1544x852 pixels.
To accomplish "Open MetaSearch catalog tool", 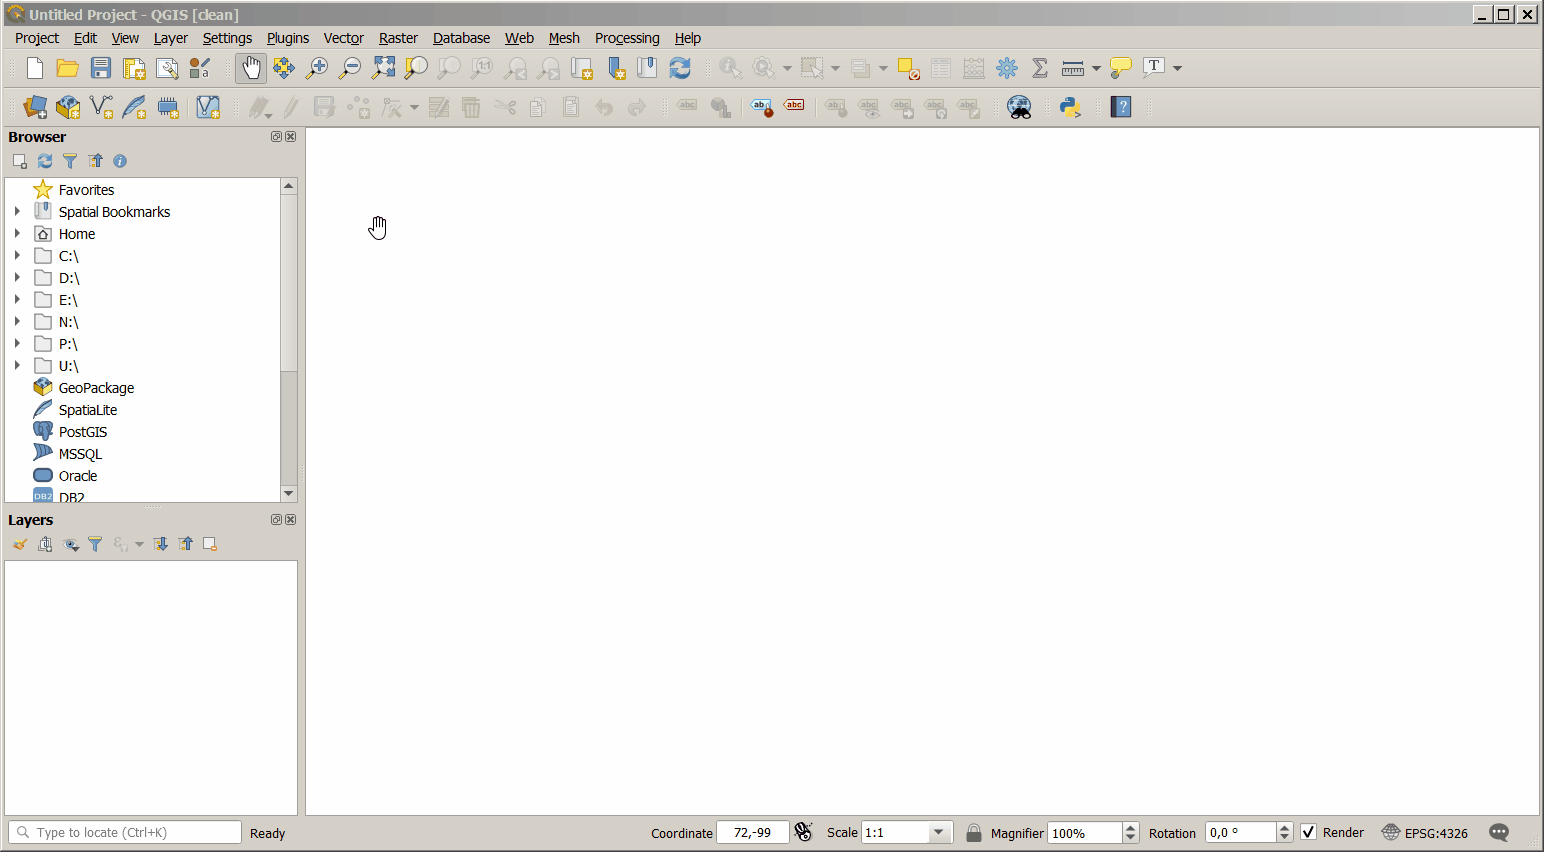I will [x=1019, y=107].
